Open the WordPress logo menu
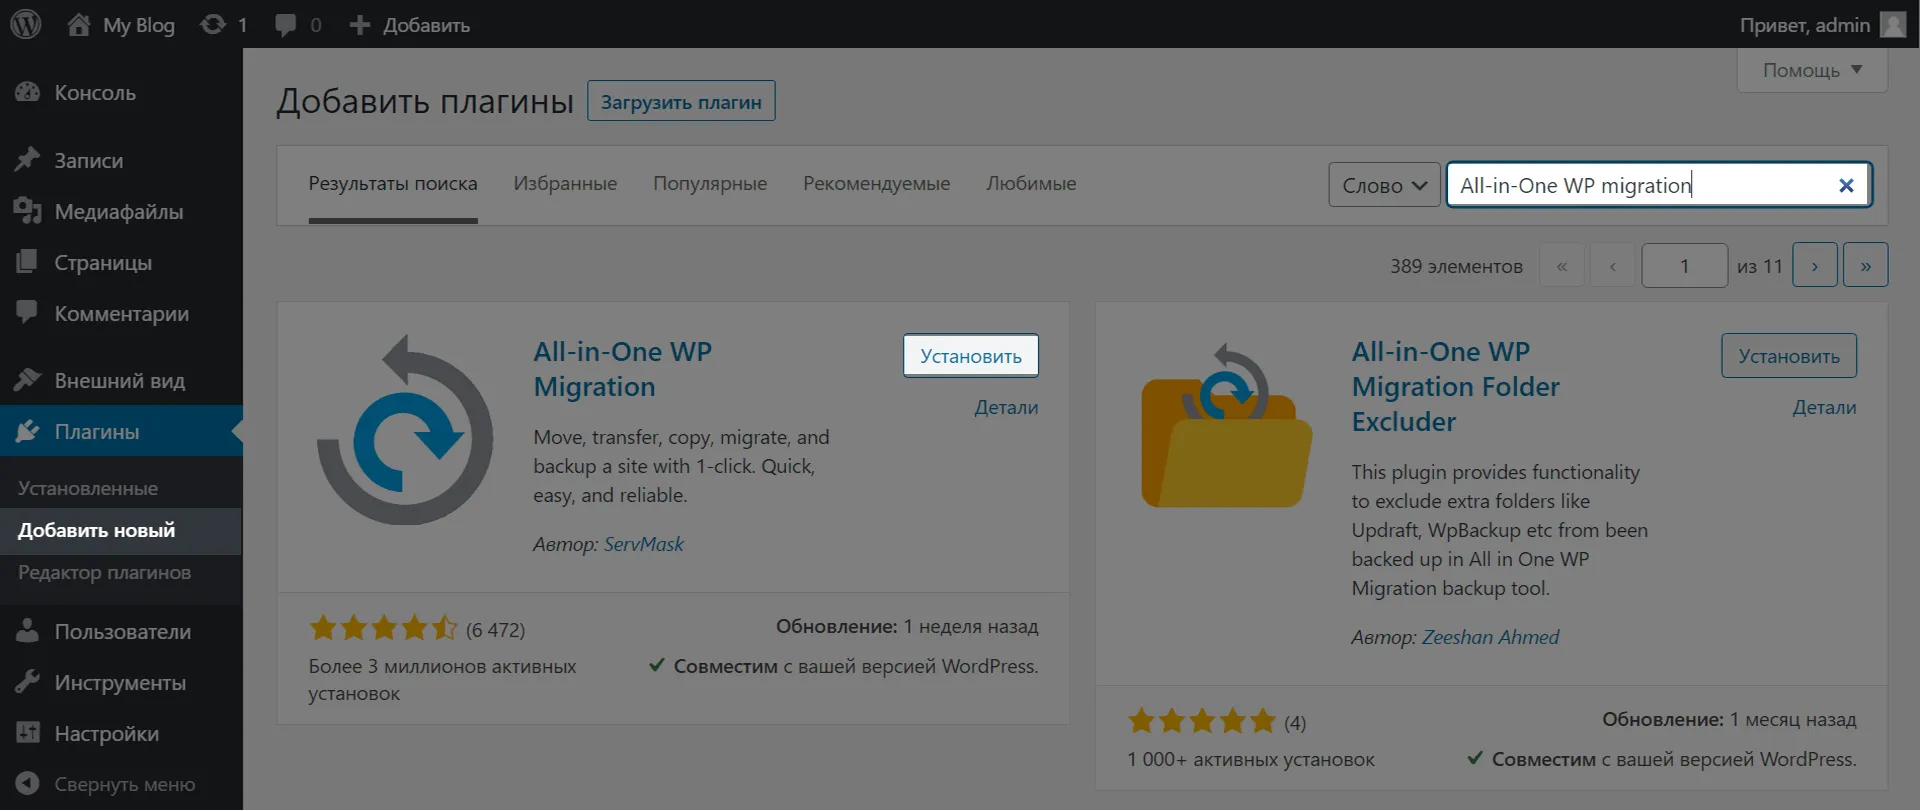This screenshot has height=810, width=1920. pyautogui.click(x=26, y=24)
